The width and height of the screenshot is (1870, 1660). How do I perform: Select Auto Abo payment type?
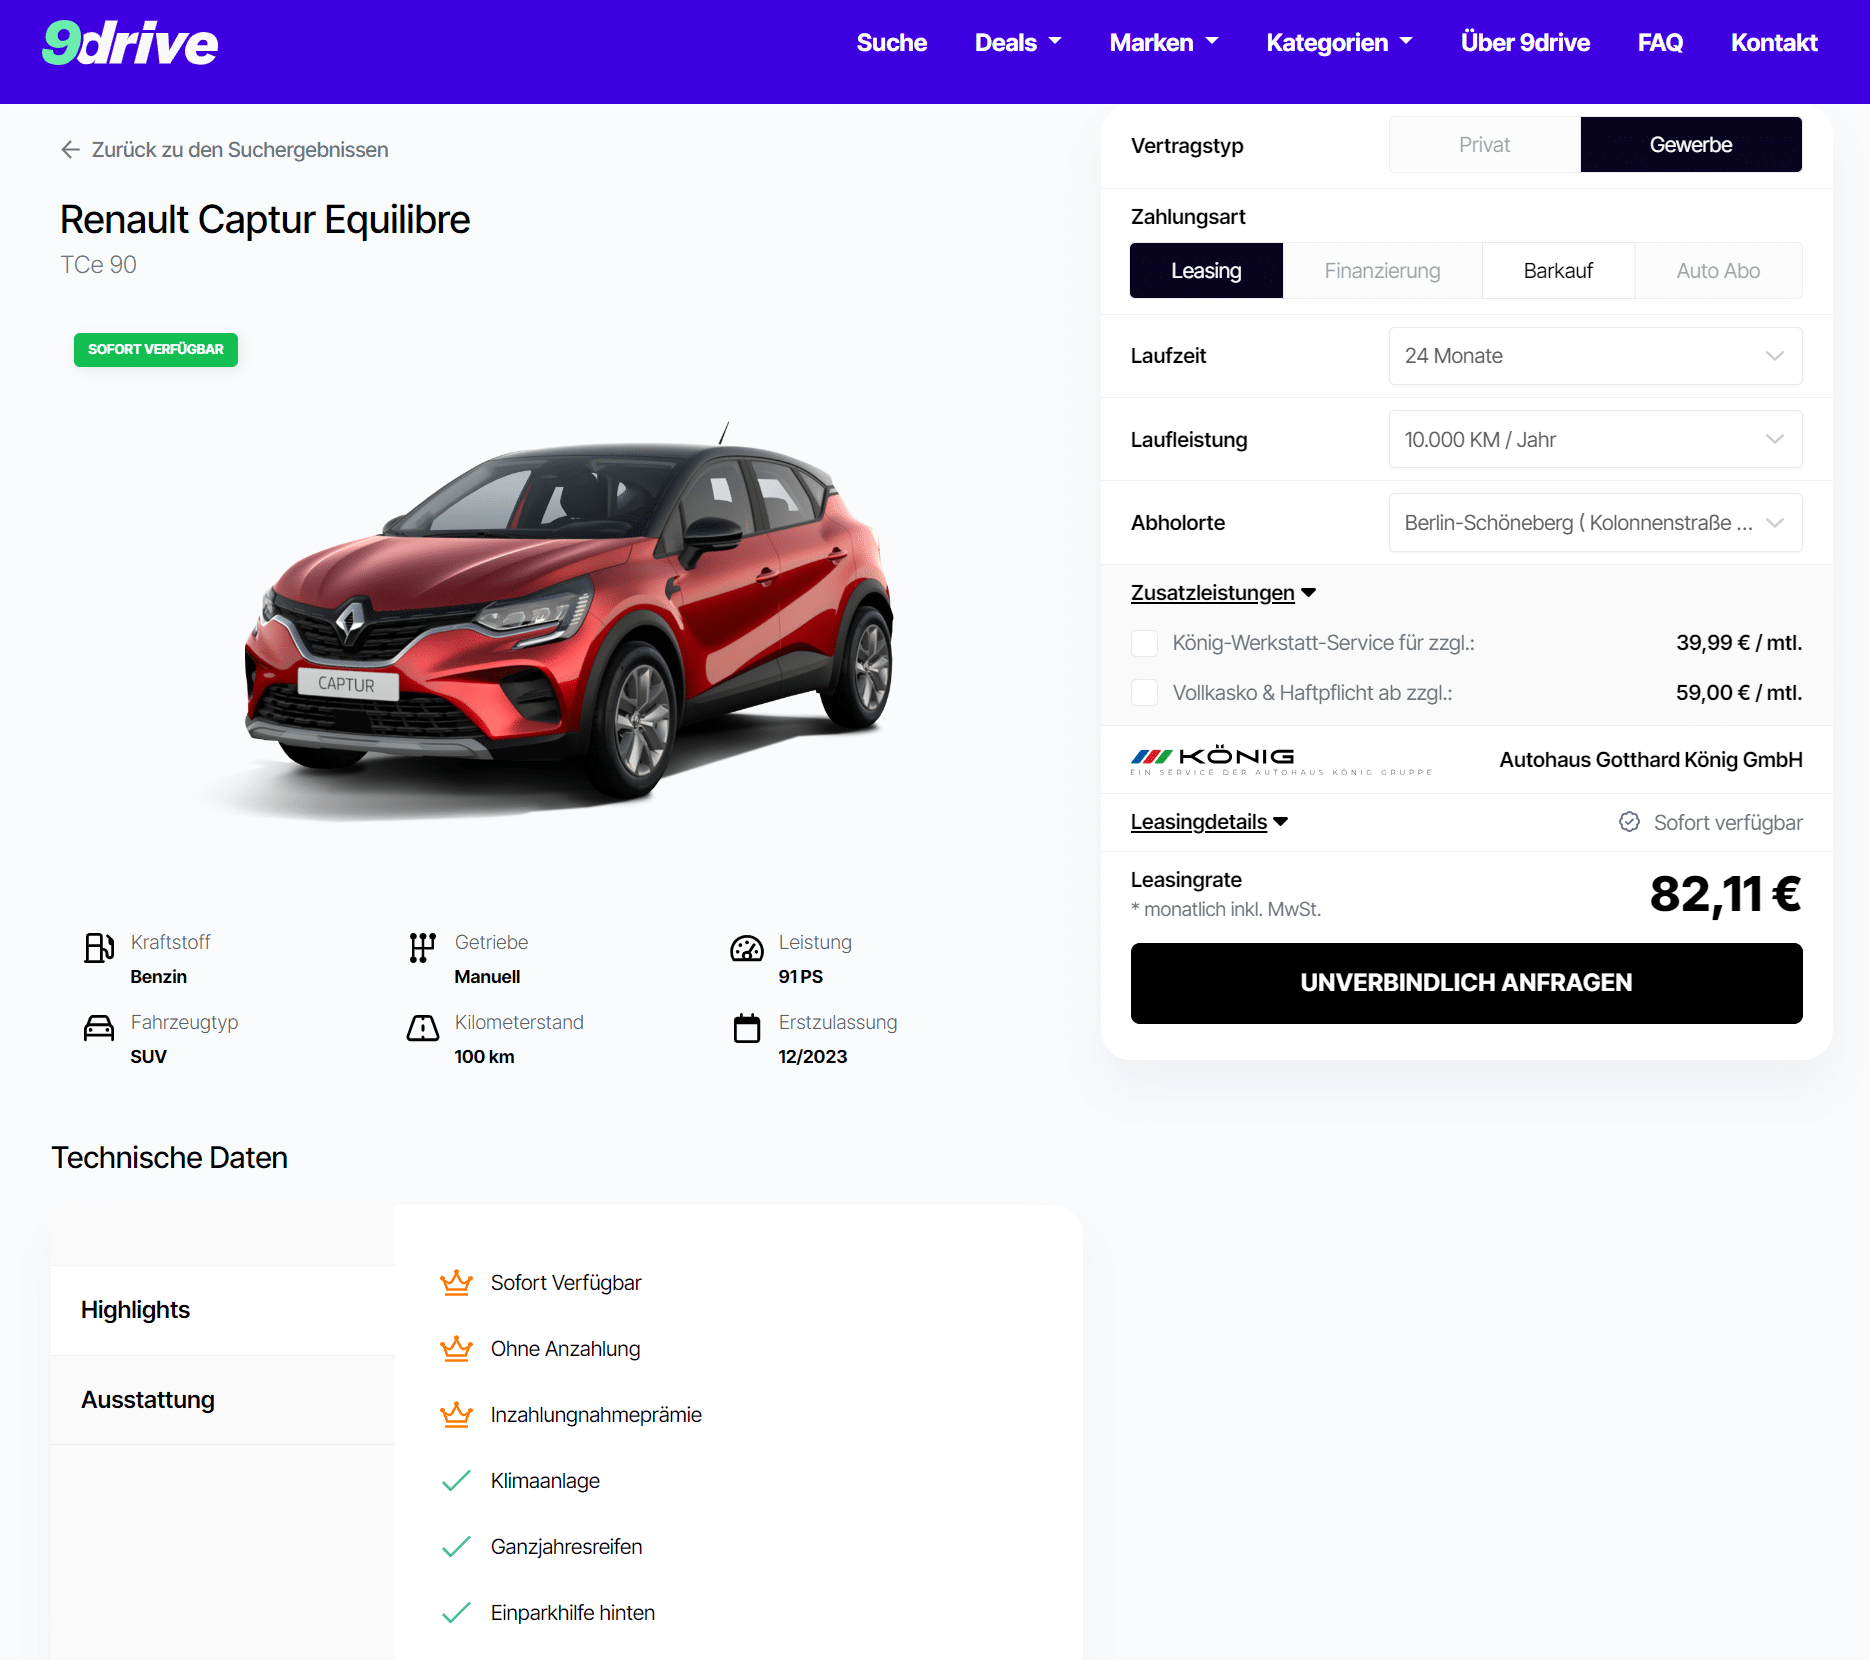tap(1718, 271)
